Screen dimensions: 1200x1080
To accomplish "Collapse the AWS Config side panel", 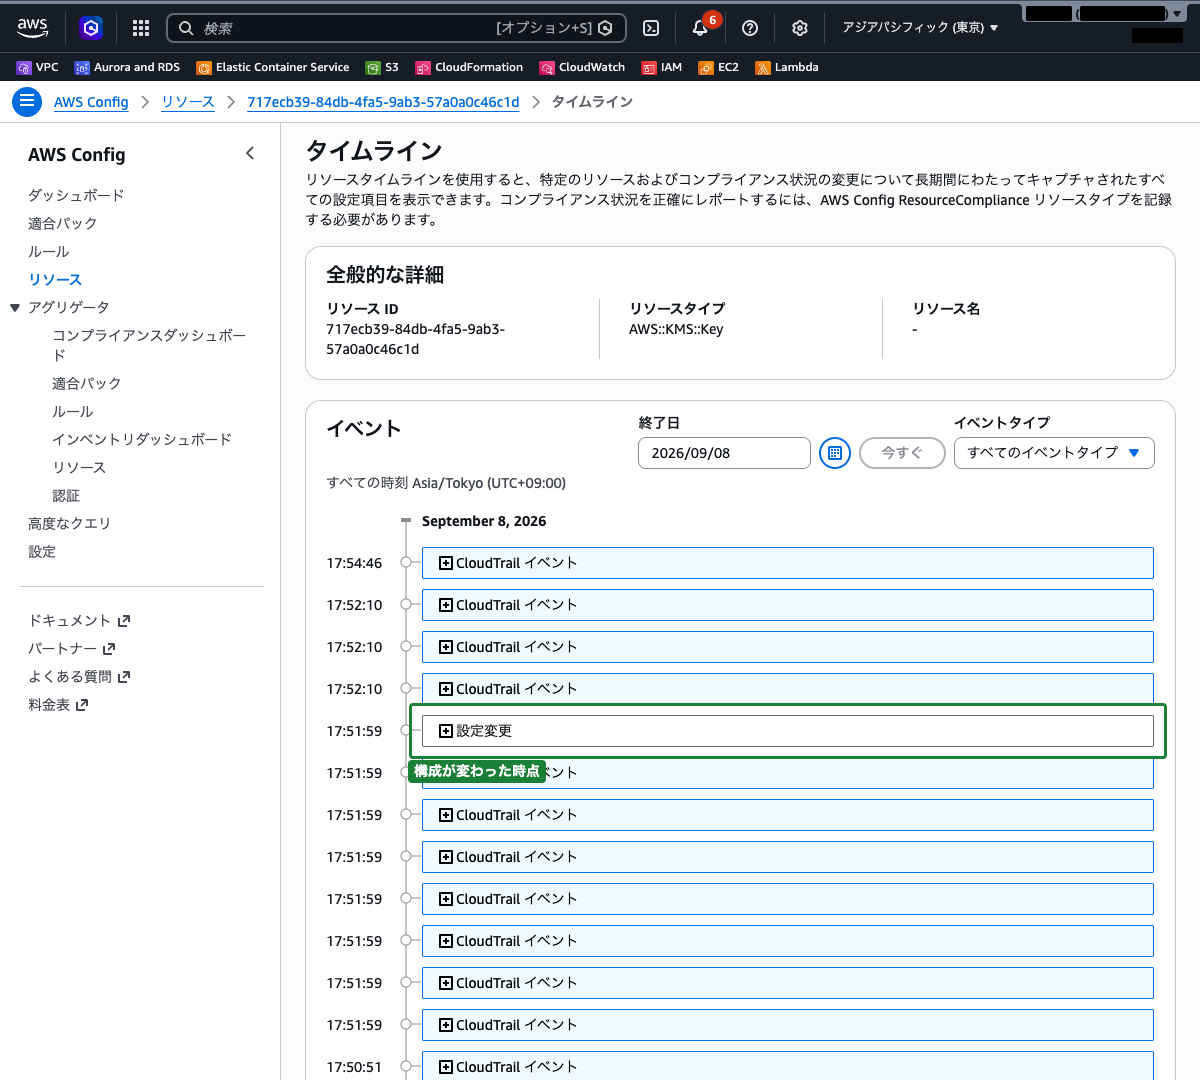I will pos(250,153).
